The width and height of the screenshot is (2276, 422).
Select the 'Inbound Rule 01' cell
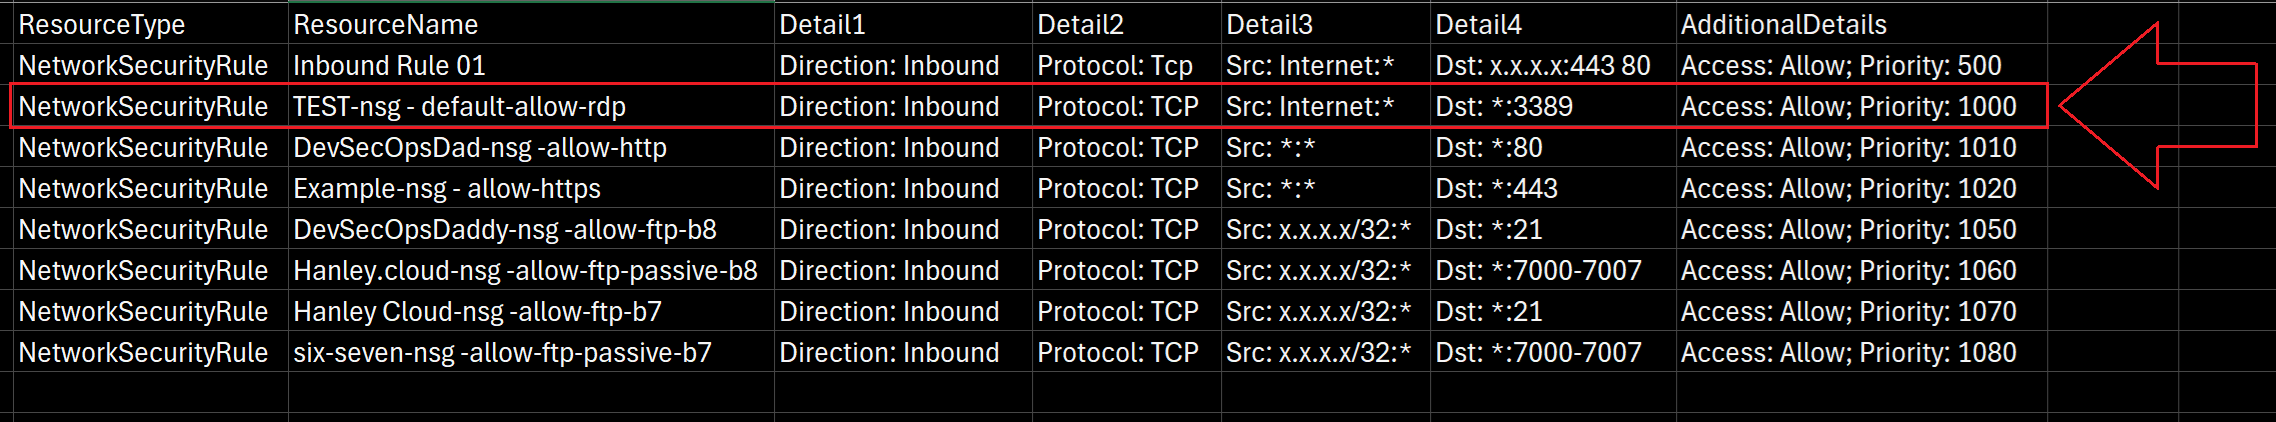pyautogui.click(x=389, y=65)
